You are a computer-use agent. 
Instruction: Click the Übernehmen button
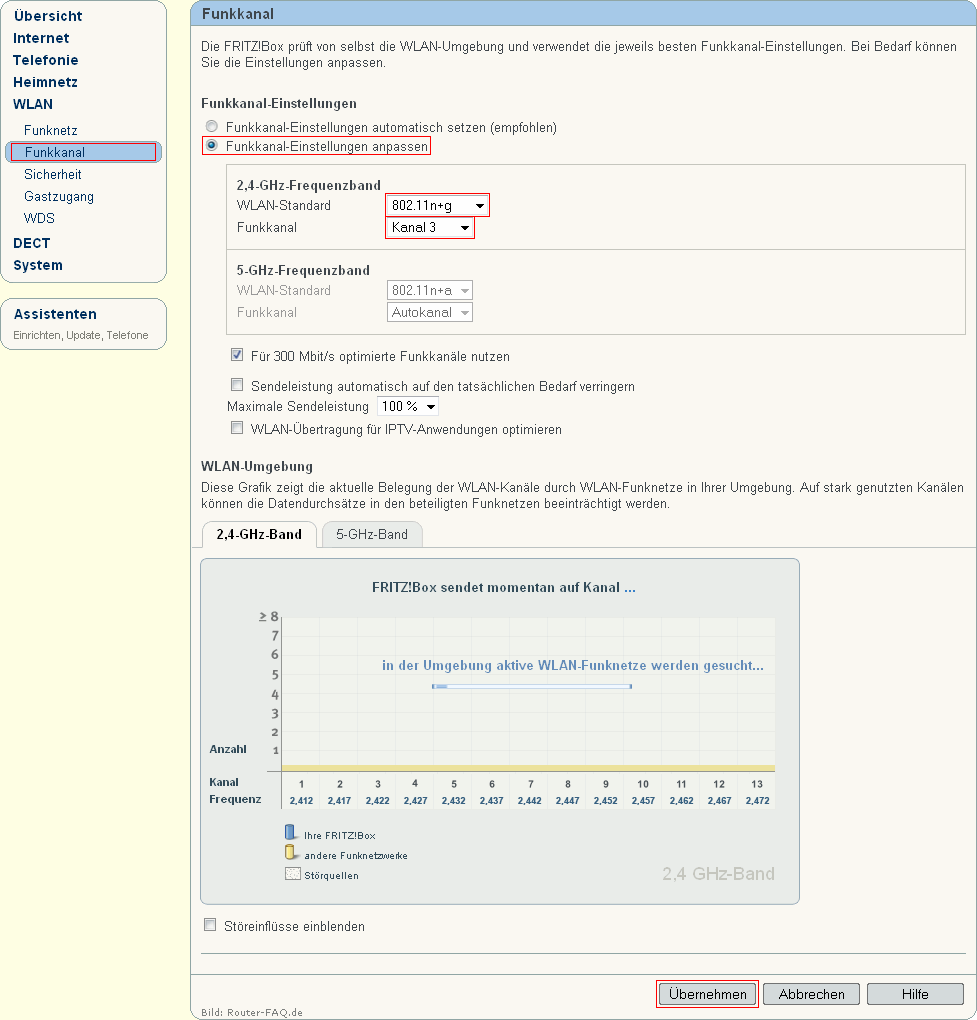coord(708,994)
